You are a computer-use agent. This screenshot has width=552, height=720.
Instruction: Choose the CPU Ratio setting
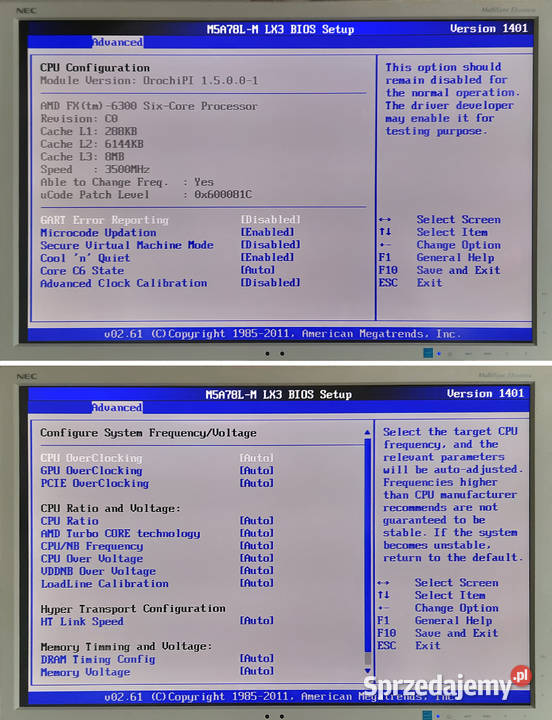[69, 521]
